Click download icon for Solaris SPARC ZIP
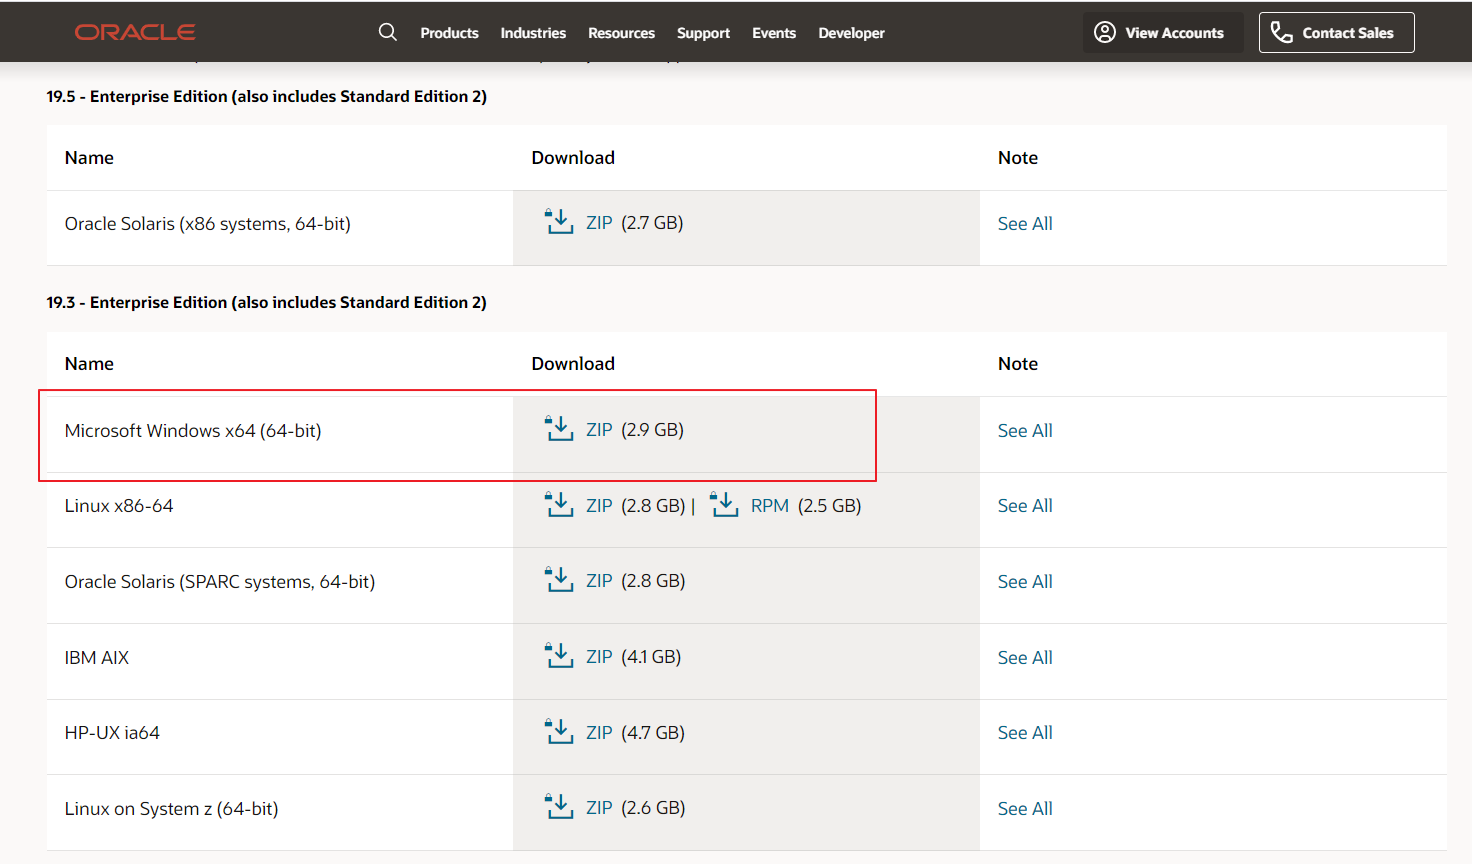This screenshot has height=864, width=1472. [559, 580]
